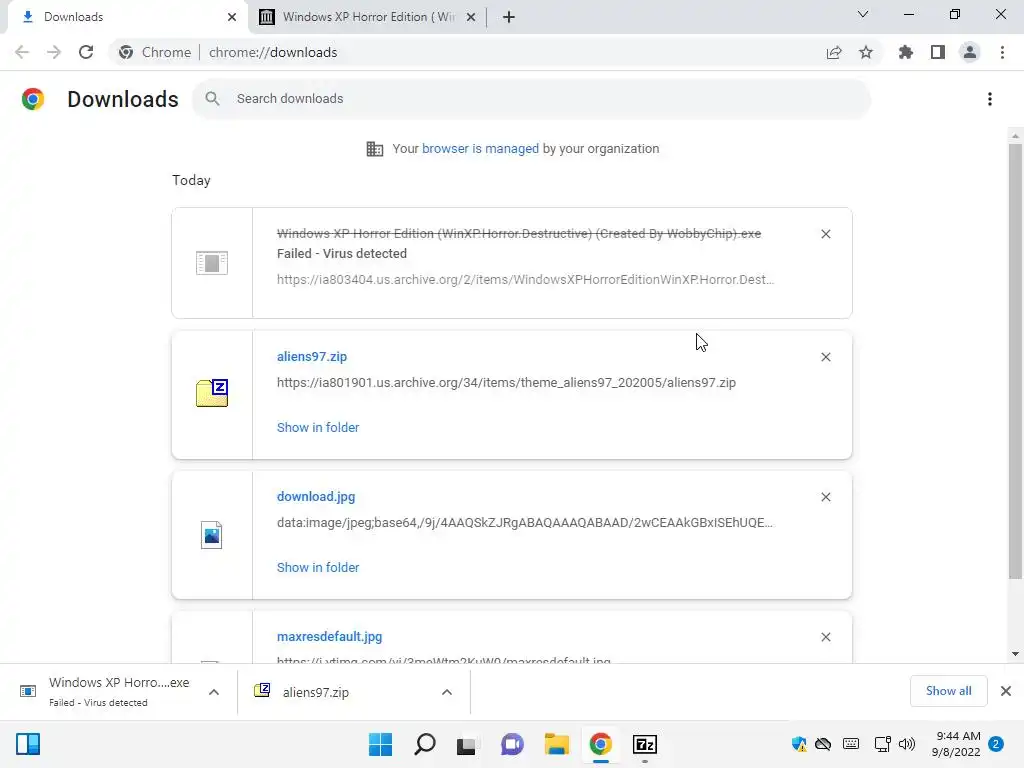
Task: Show aliens97.zip in folder
Action: [318, 428]
